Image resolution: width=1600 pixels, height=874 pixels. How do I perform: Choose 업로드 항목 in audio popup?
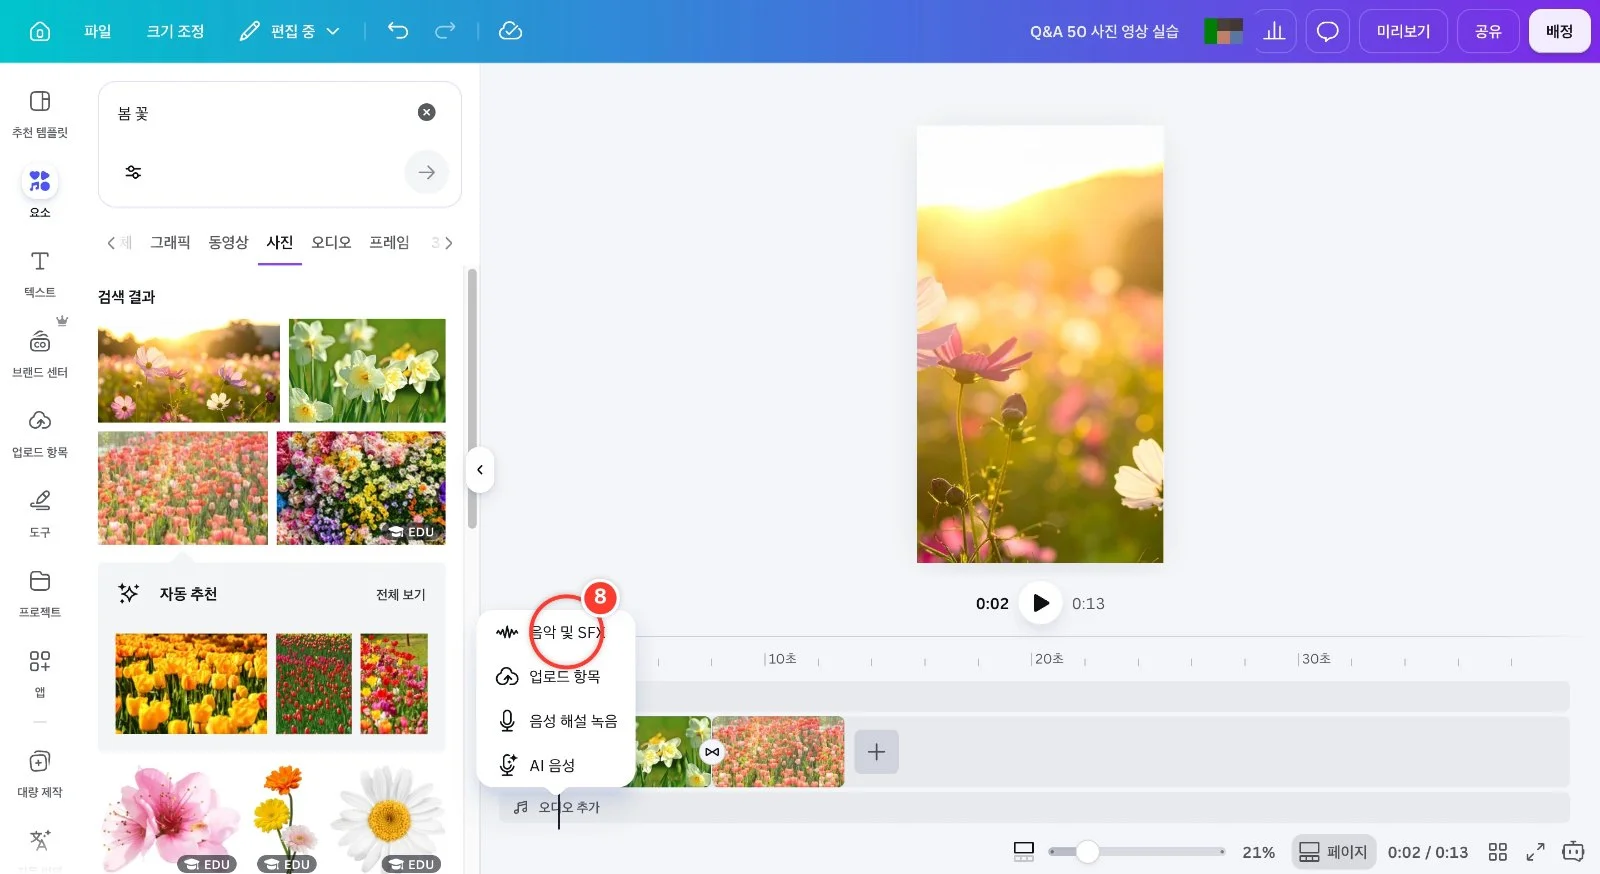pos(556,676)
